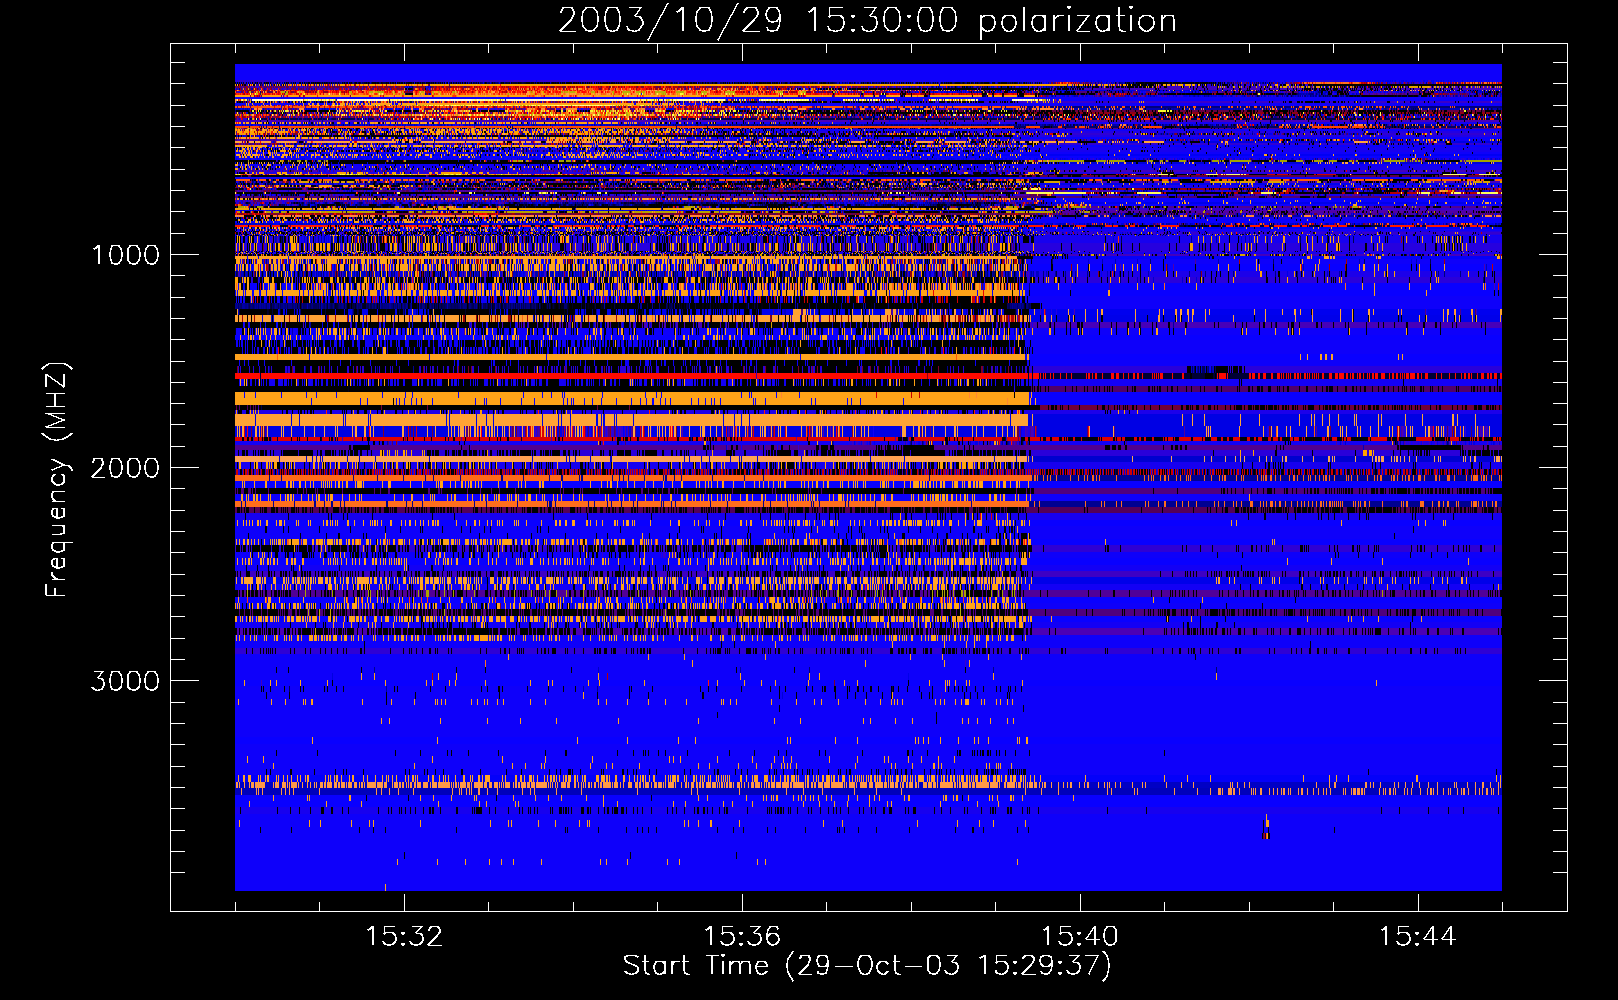Screen dimensions: 1618x1000
Task: Click the 3000 frequency tick label
Action: (x=125, y=681)
